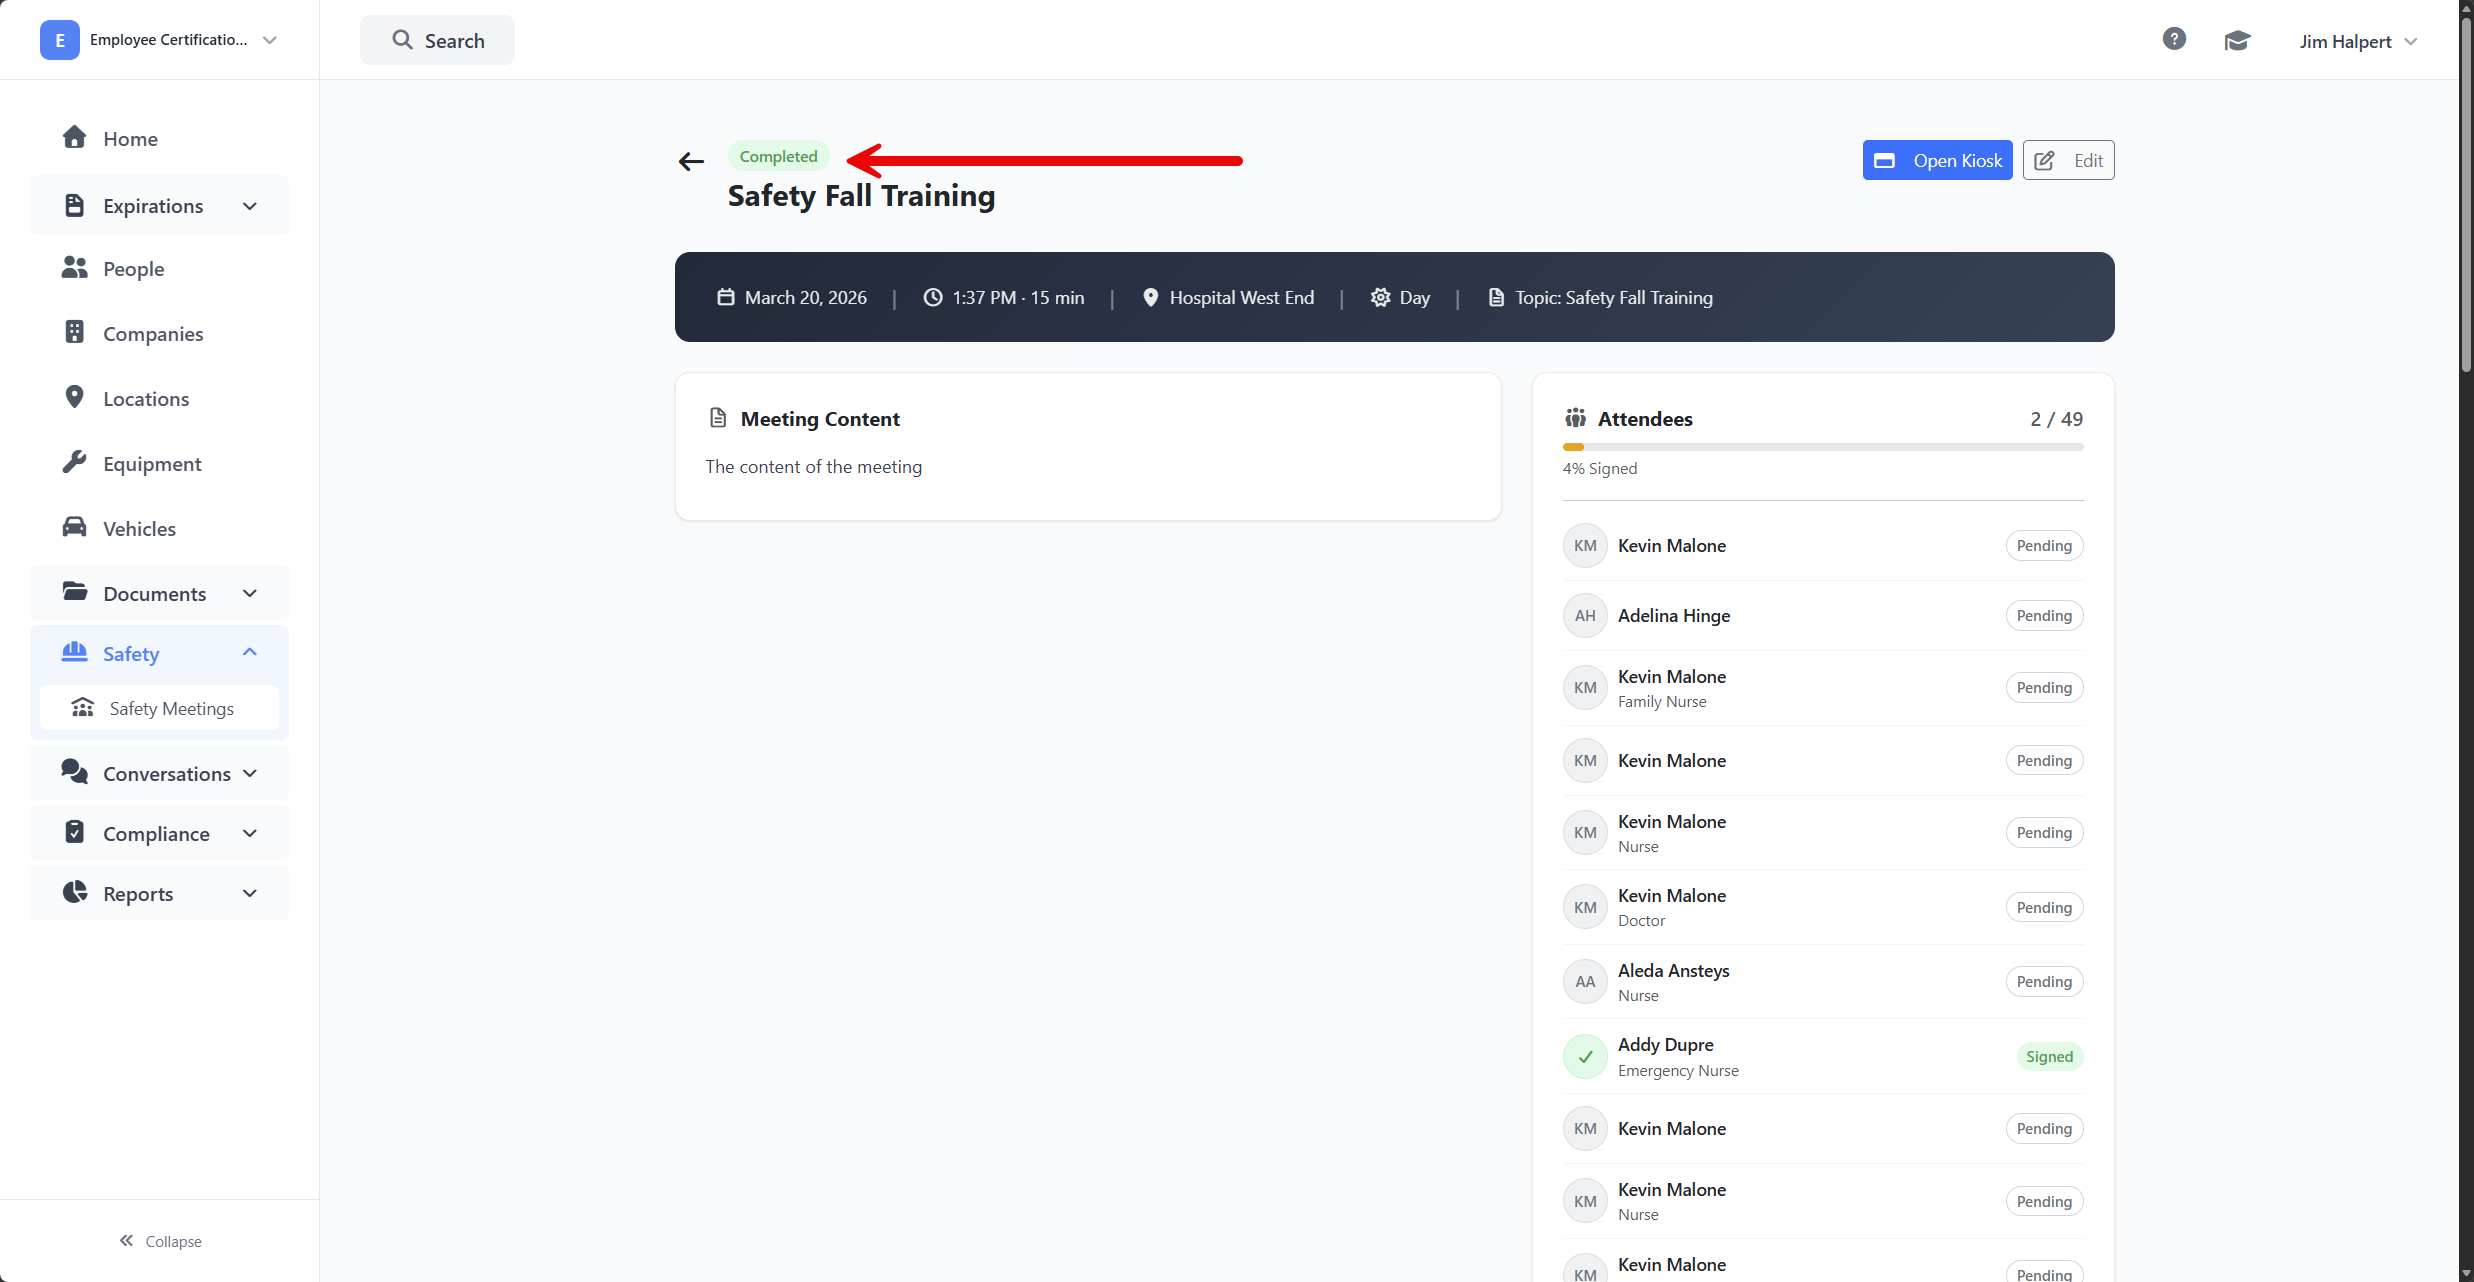Click the Companies building icon
Viewport: 2474px width, 1282px height.
pyautogui.click(x=74, y=332)
